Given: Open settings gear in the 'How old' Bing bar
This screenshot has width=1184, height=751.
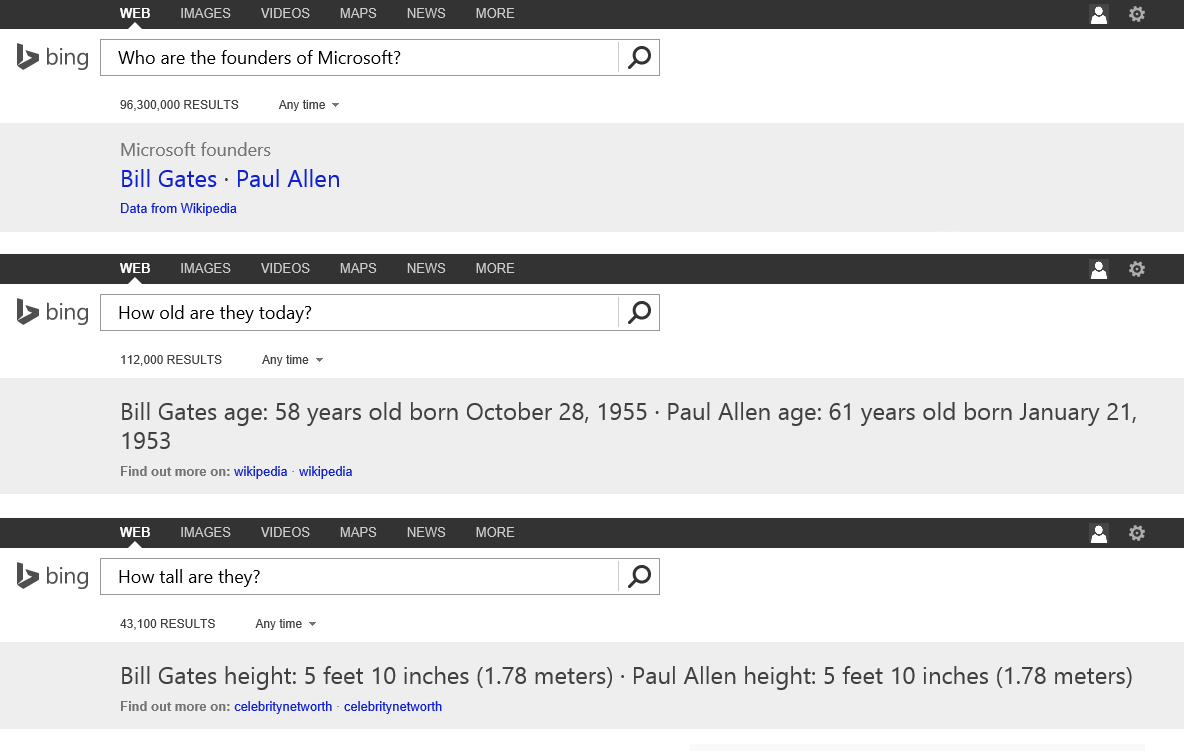Looking at the screenshot, I should [x=1136, y=269].
